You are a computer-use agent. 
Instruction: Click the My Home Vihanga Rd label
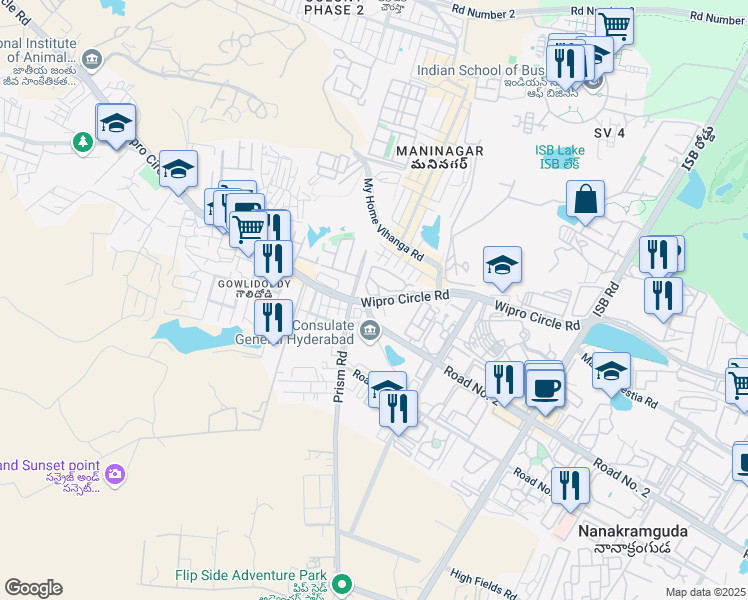coord(393,220)
